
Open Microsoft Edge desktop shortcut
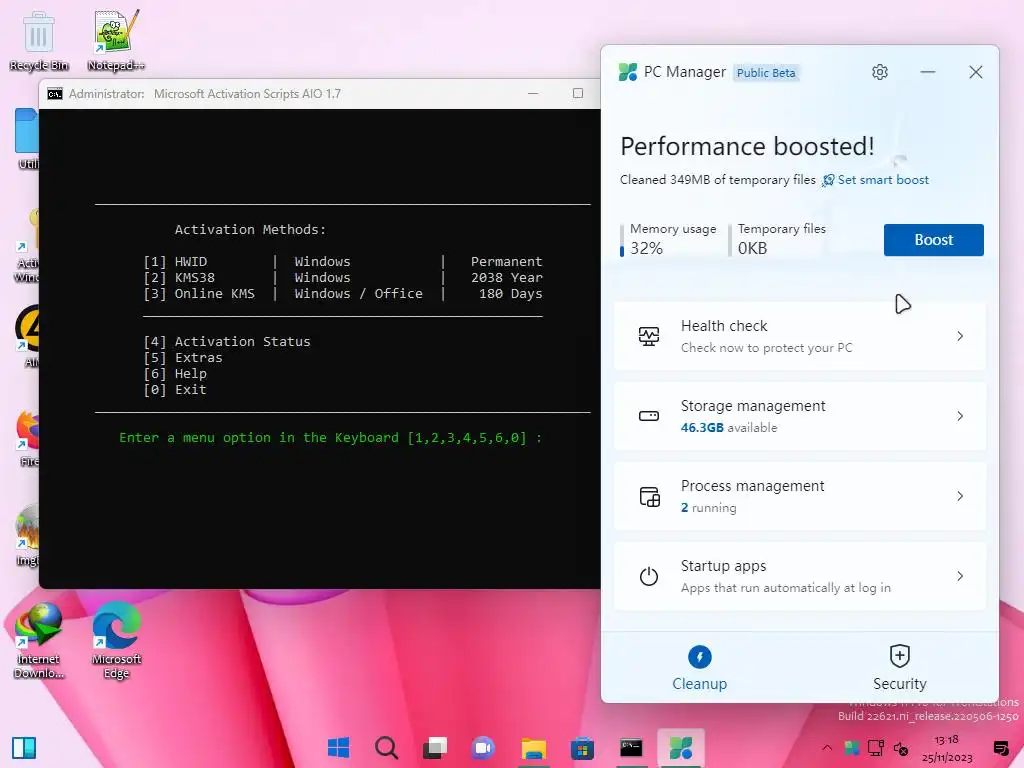point(116,640)
